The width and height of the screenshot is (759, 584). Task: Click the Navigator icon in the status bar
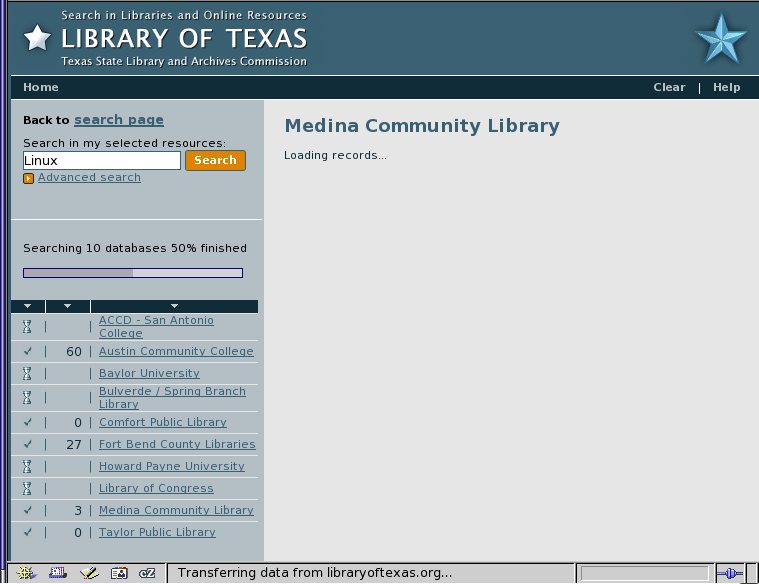pos(25,573)
